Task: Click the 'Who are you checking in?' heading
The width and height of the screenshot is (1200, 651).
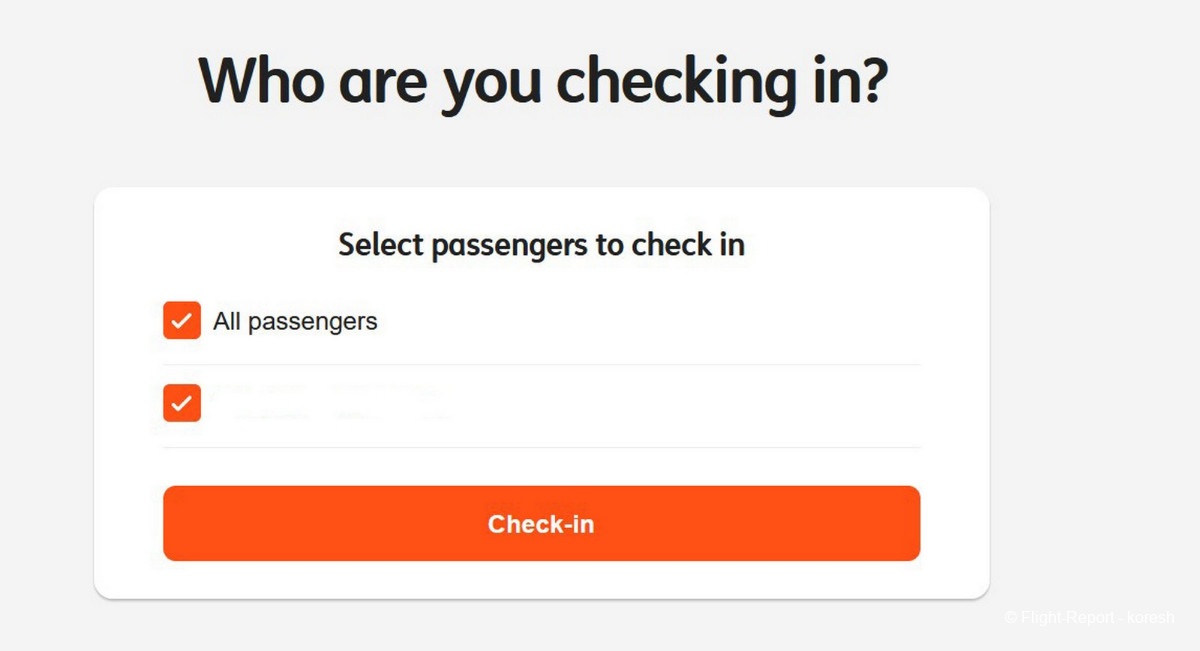Action: pyautogui.click(x=543, y=80)
